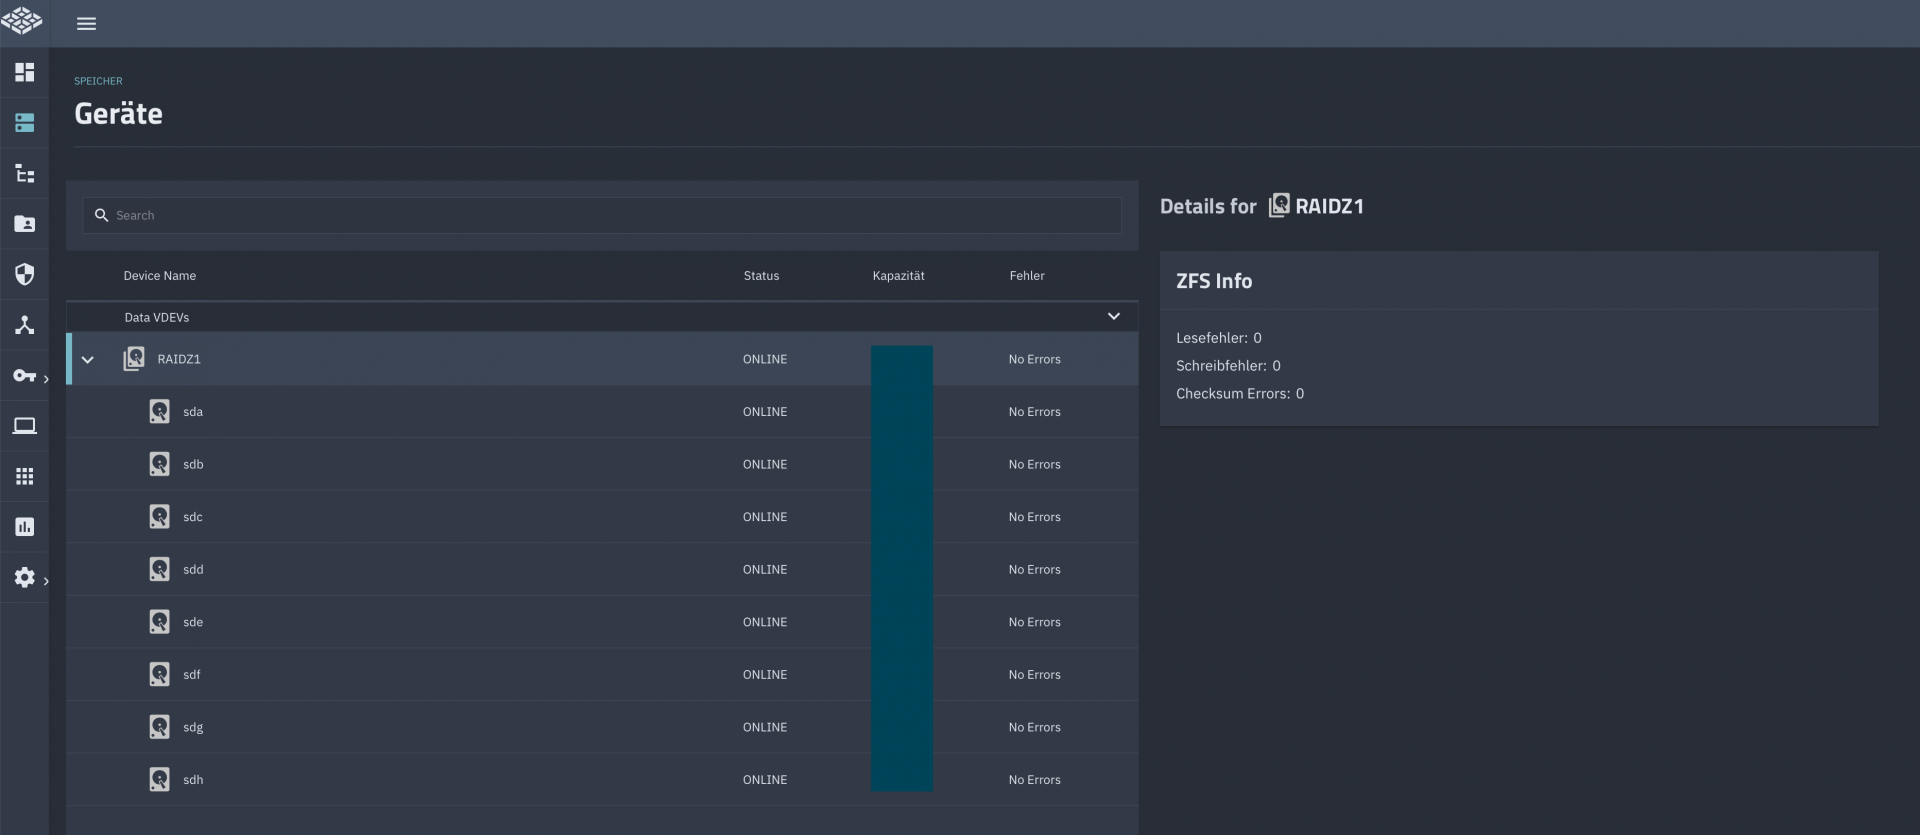Click the Status column header

click(761, 276)
